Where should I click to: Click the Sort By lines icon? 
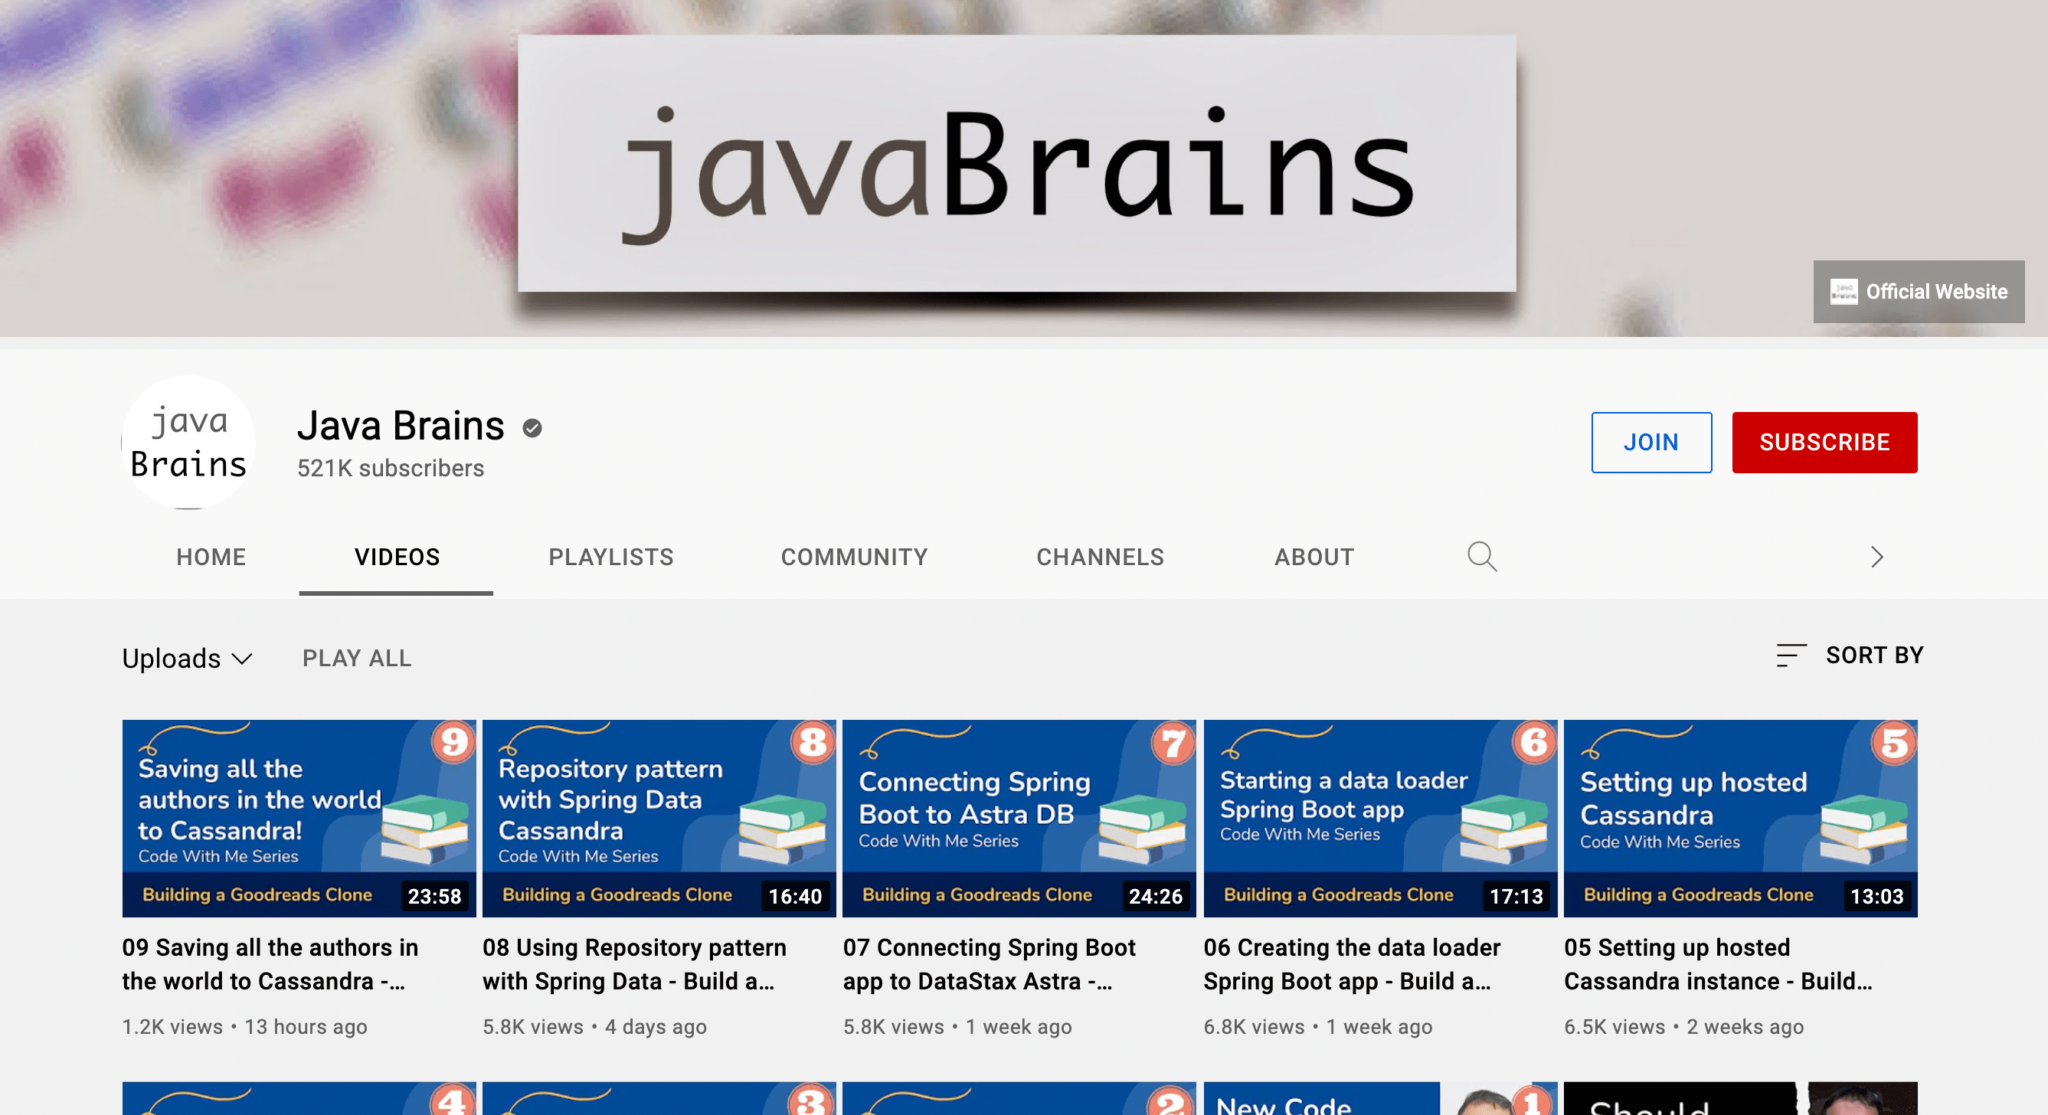pyautogui.click(x=1790, y=655)
